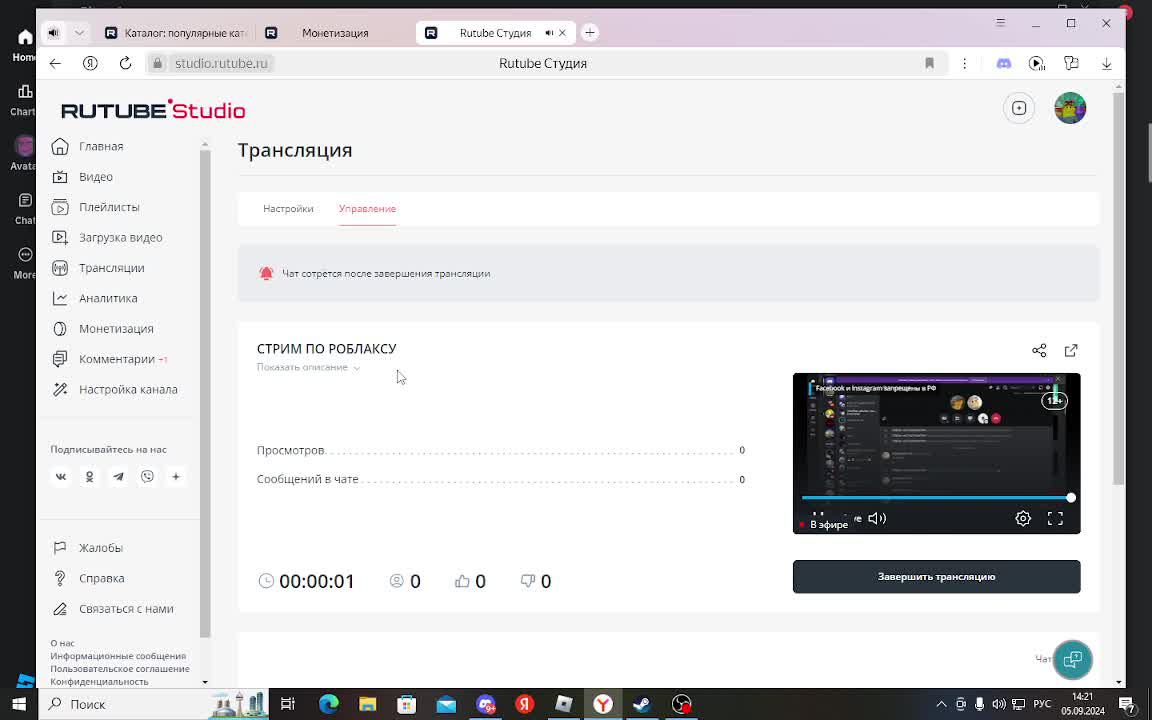
Task: Open the Discord browser extension
Action: point(1004,63)
